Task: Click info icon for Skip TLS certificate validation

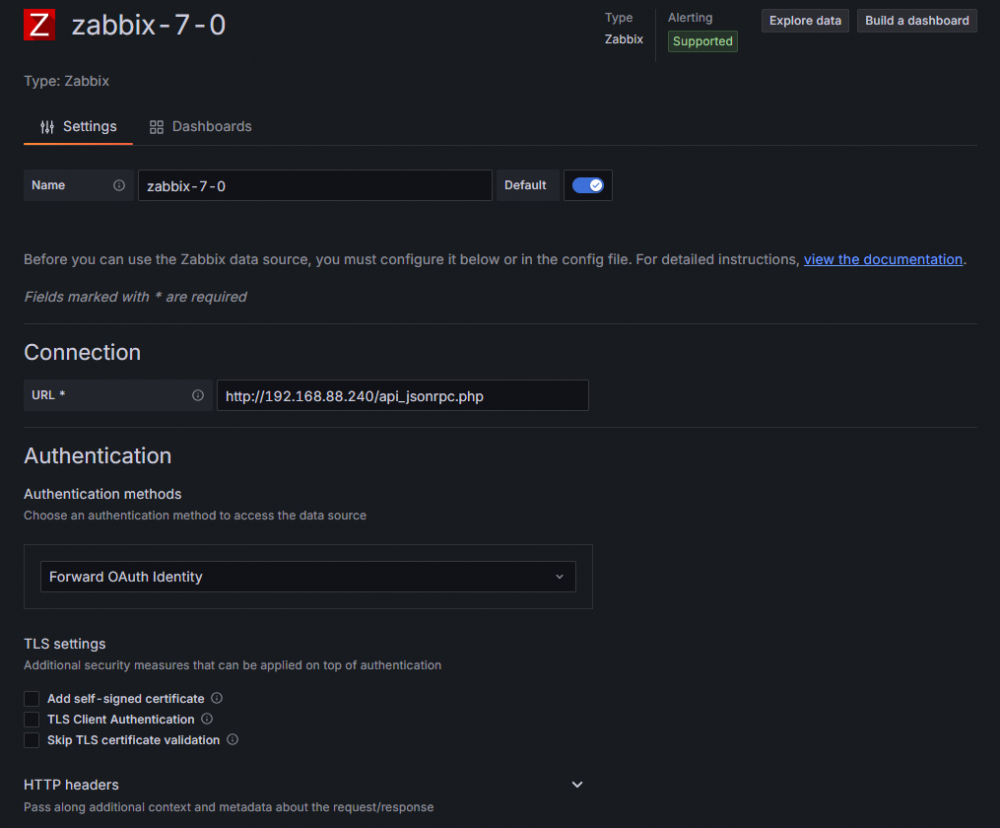Action: (233, 739)
